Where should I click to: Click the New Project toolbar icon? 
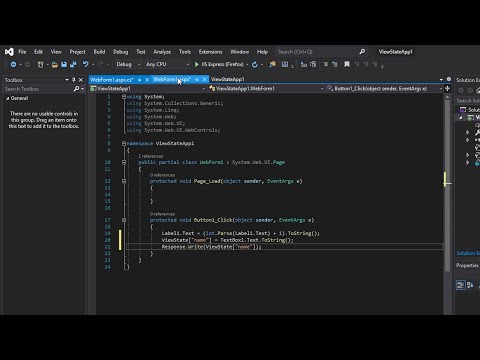(40, 64)
